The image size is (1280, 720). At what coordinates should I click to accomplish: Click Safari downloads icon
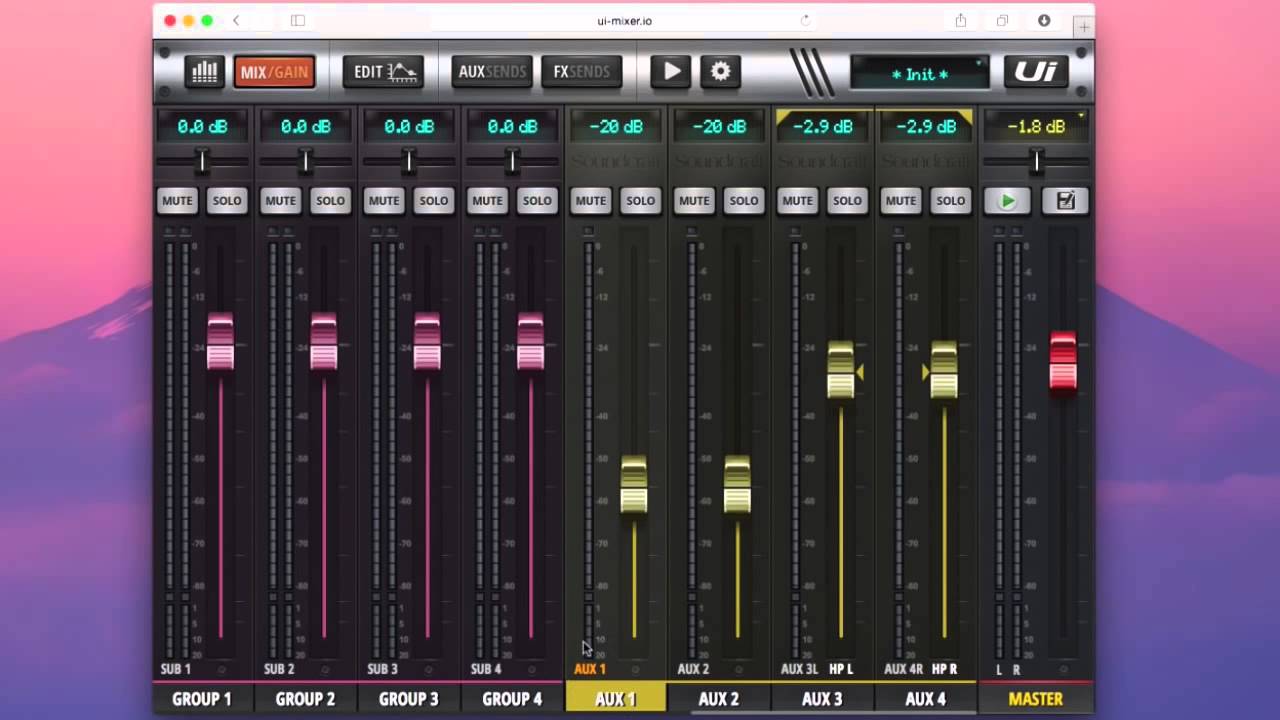1044,20
